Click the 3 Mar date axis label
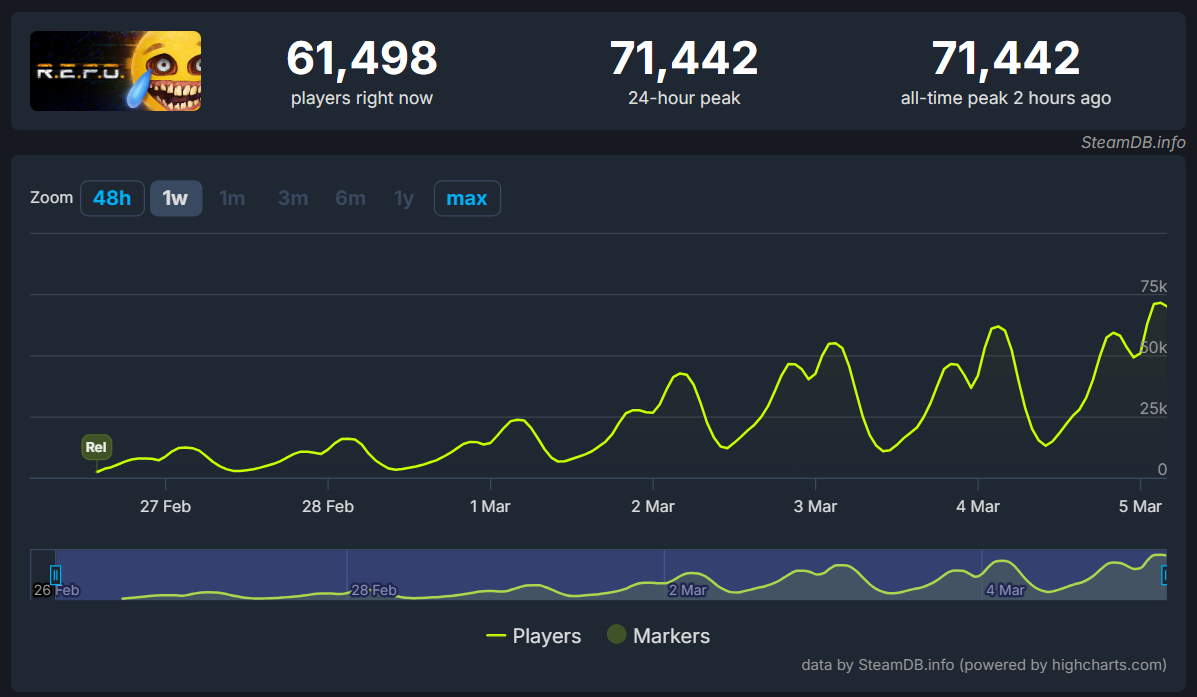Image resolution: width=1197 pixels, height=697 pixels. (x=815, y=507)
